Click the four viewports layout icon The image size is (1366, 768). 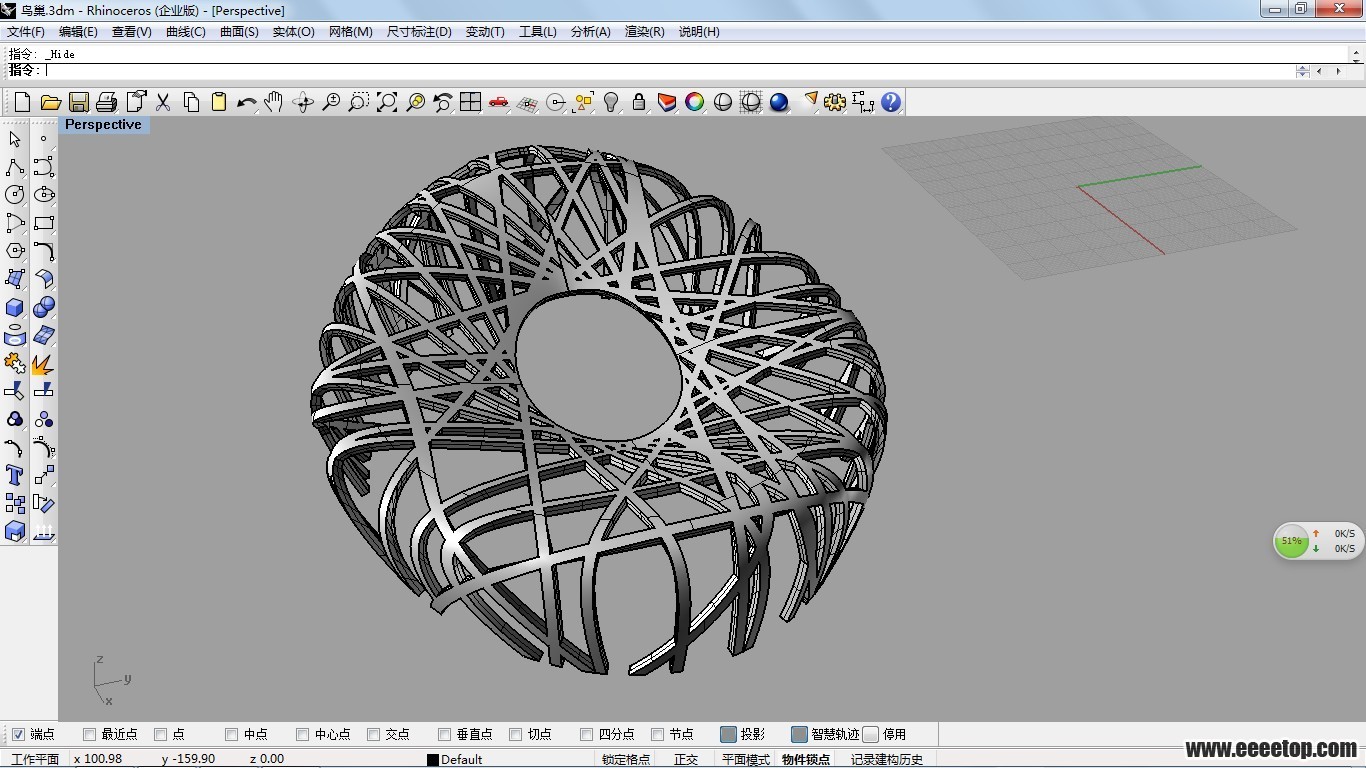pyautogui.click(x=471, y=102)
